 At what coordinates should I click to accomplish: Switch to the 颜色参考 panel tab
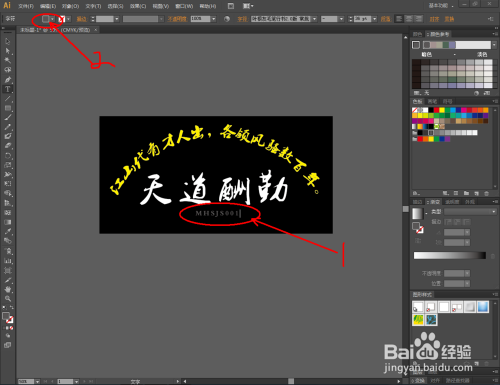(x=438, y=34)
